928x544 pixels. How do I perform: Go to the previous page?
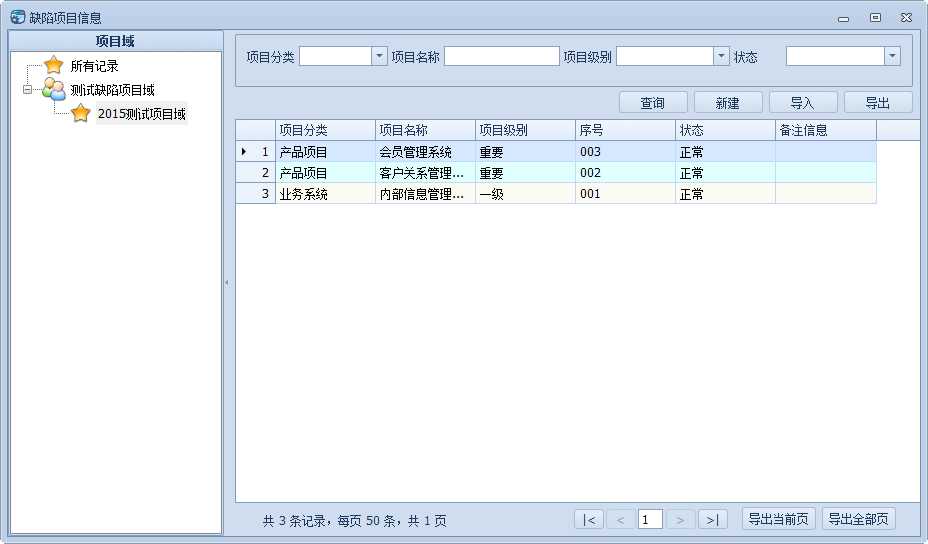[620, 520]
